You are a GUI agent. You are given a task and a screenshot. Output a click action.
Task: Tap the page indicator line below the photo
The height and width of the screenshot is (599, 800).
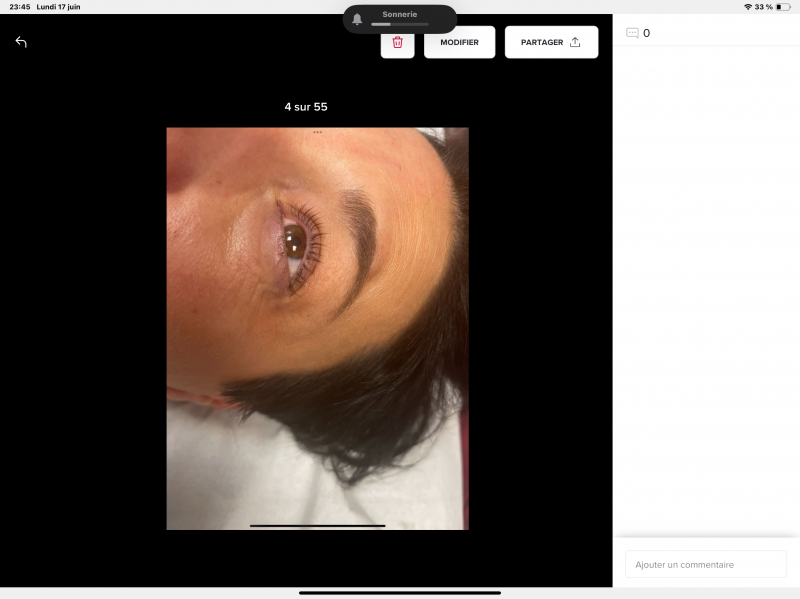point(317,525)
